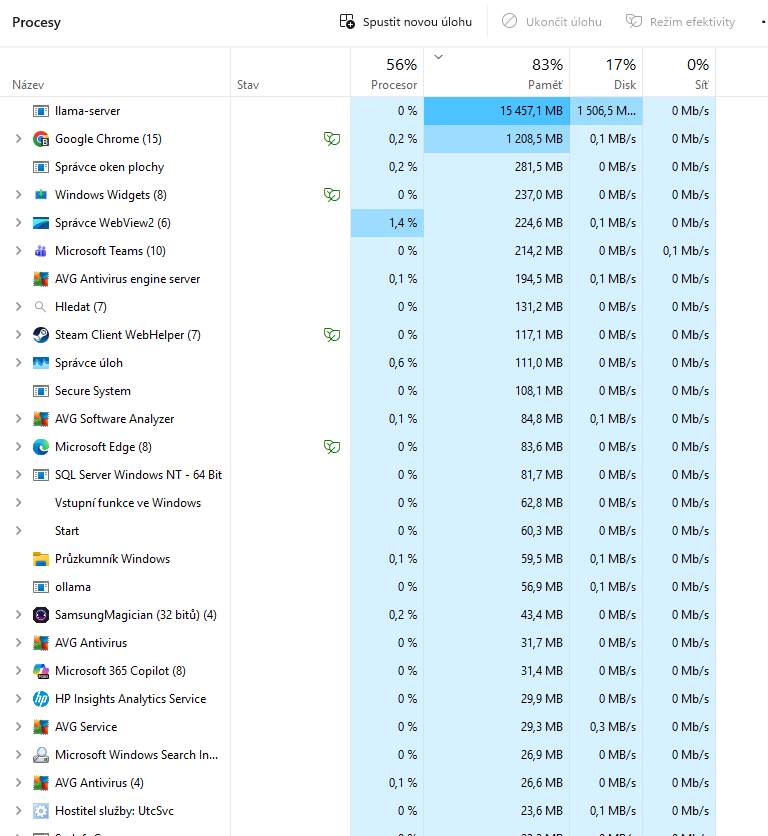Select the AVG Antivirus 31,7 MB memory cell
This screenshot has height=836, width=768.
(497, 642)
